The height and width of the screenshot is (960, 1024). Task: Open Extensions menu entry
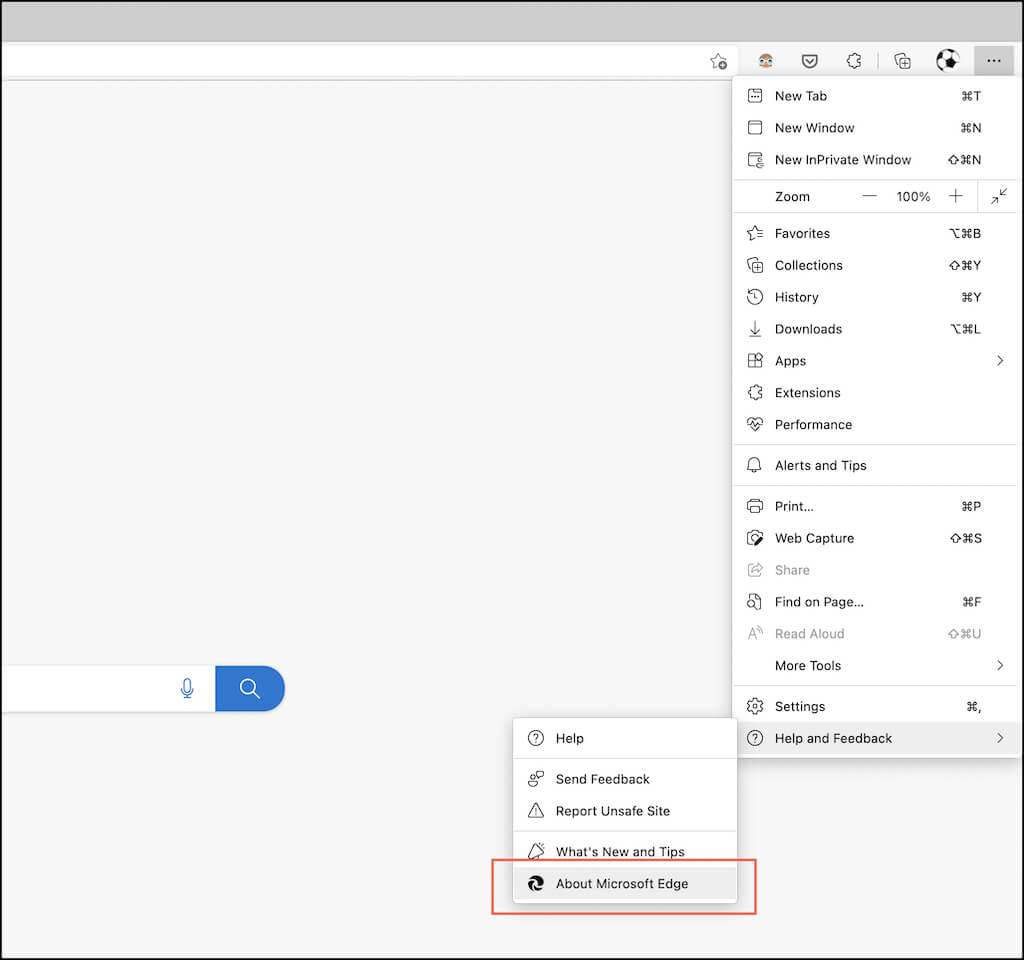coord(875,392)
